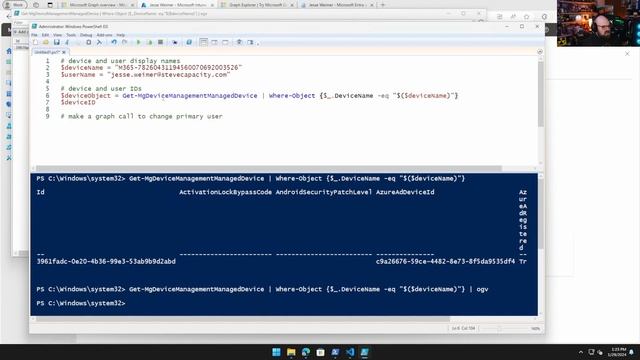Clear console pane icon in toolbar

99,42
